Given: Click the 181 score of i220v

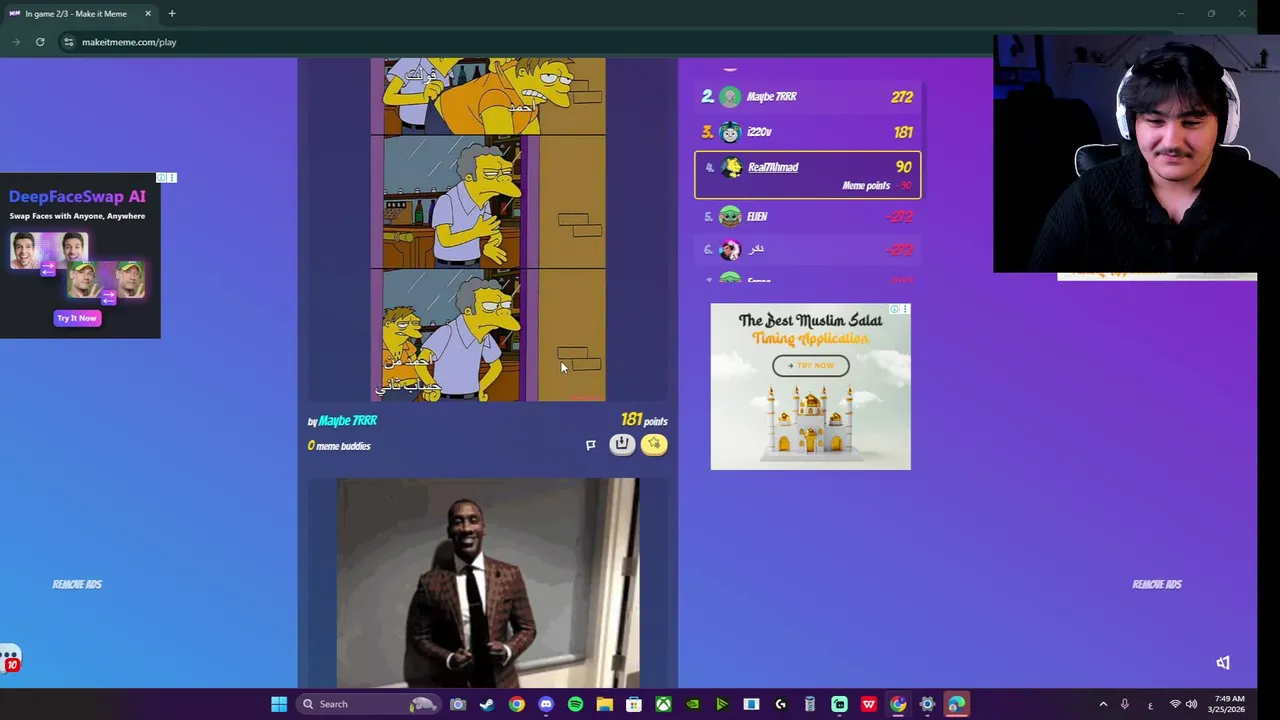Looking at the screenshot, I should click(903, 132).
